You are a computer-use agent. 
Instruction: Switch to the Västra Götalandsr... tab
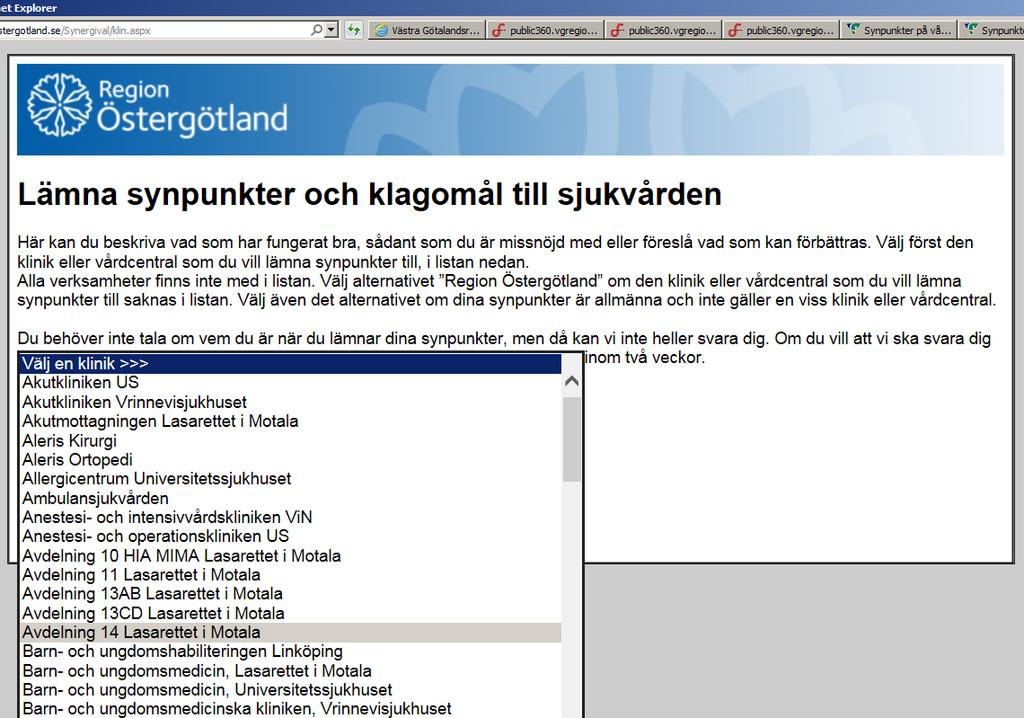pyautogui.click(x=427, y=30)
